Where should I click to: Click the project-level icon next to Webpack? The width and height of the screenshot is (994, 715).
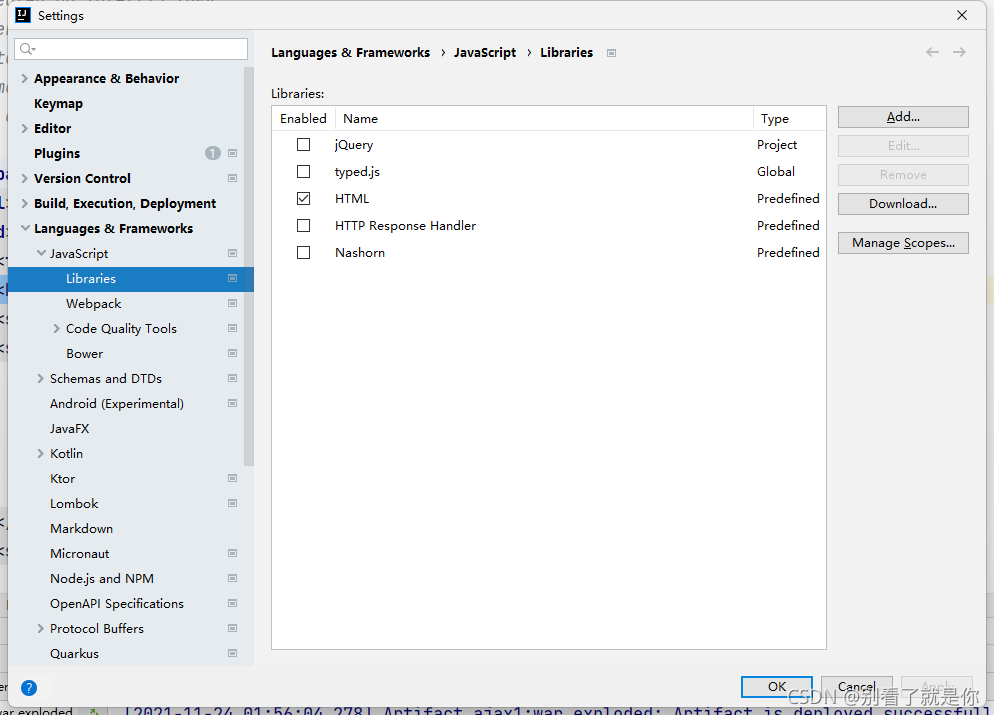[x=232, y=304]
